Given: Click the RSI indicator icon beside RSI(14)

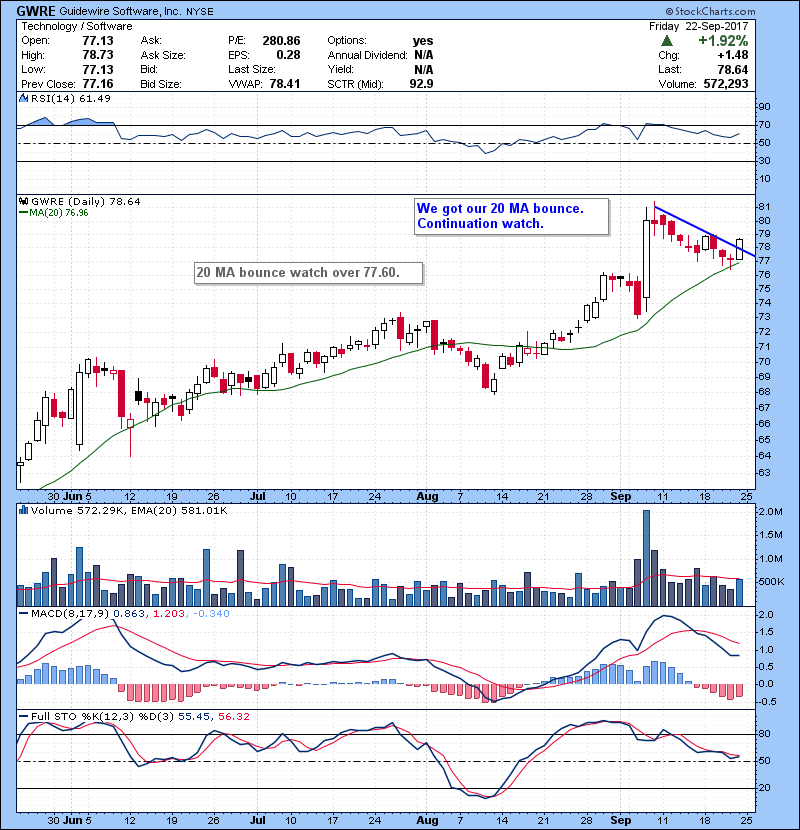Looking at the screenshot, I should (x=23, y=98).
